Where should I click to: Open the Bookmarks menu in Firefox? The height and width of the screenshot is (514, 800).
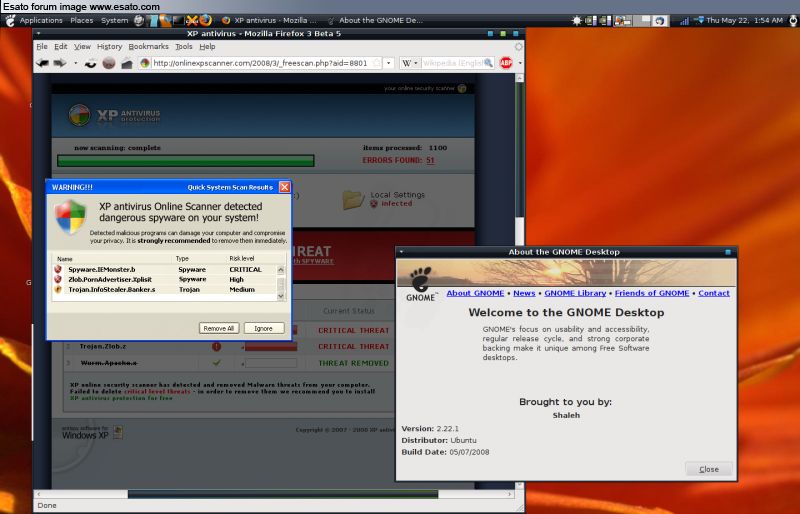[148, 46]
